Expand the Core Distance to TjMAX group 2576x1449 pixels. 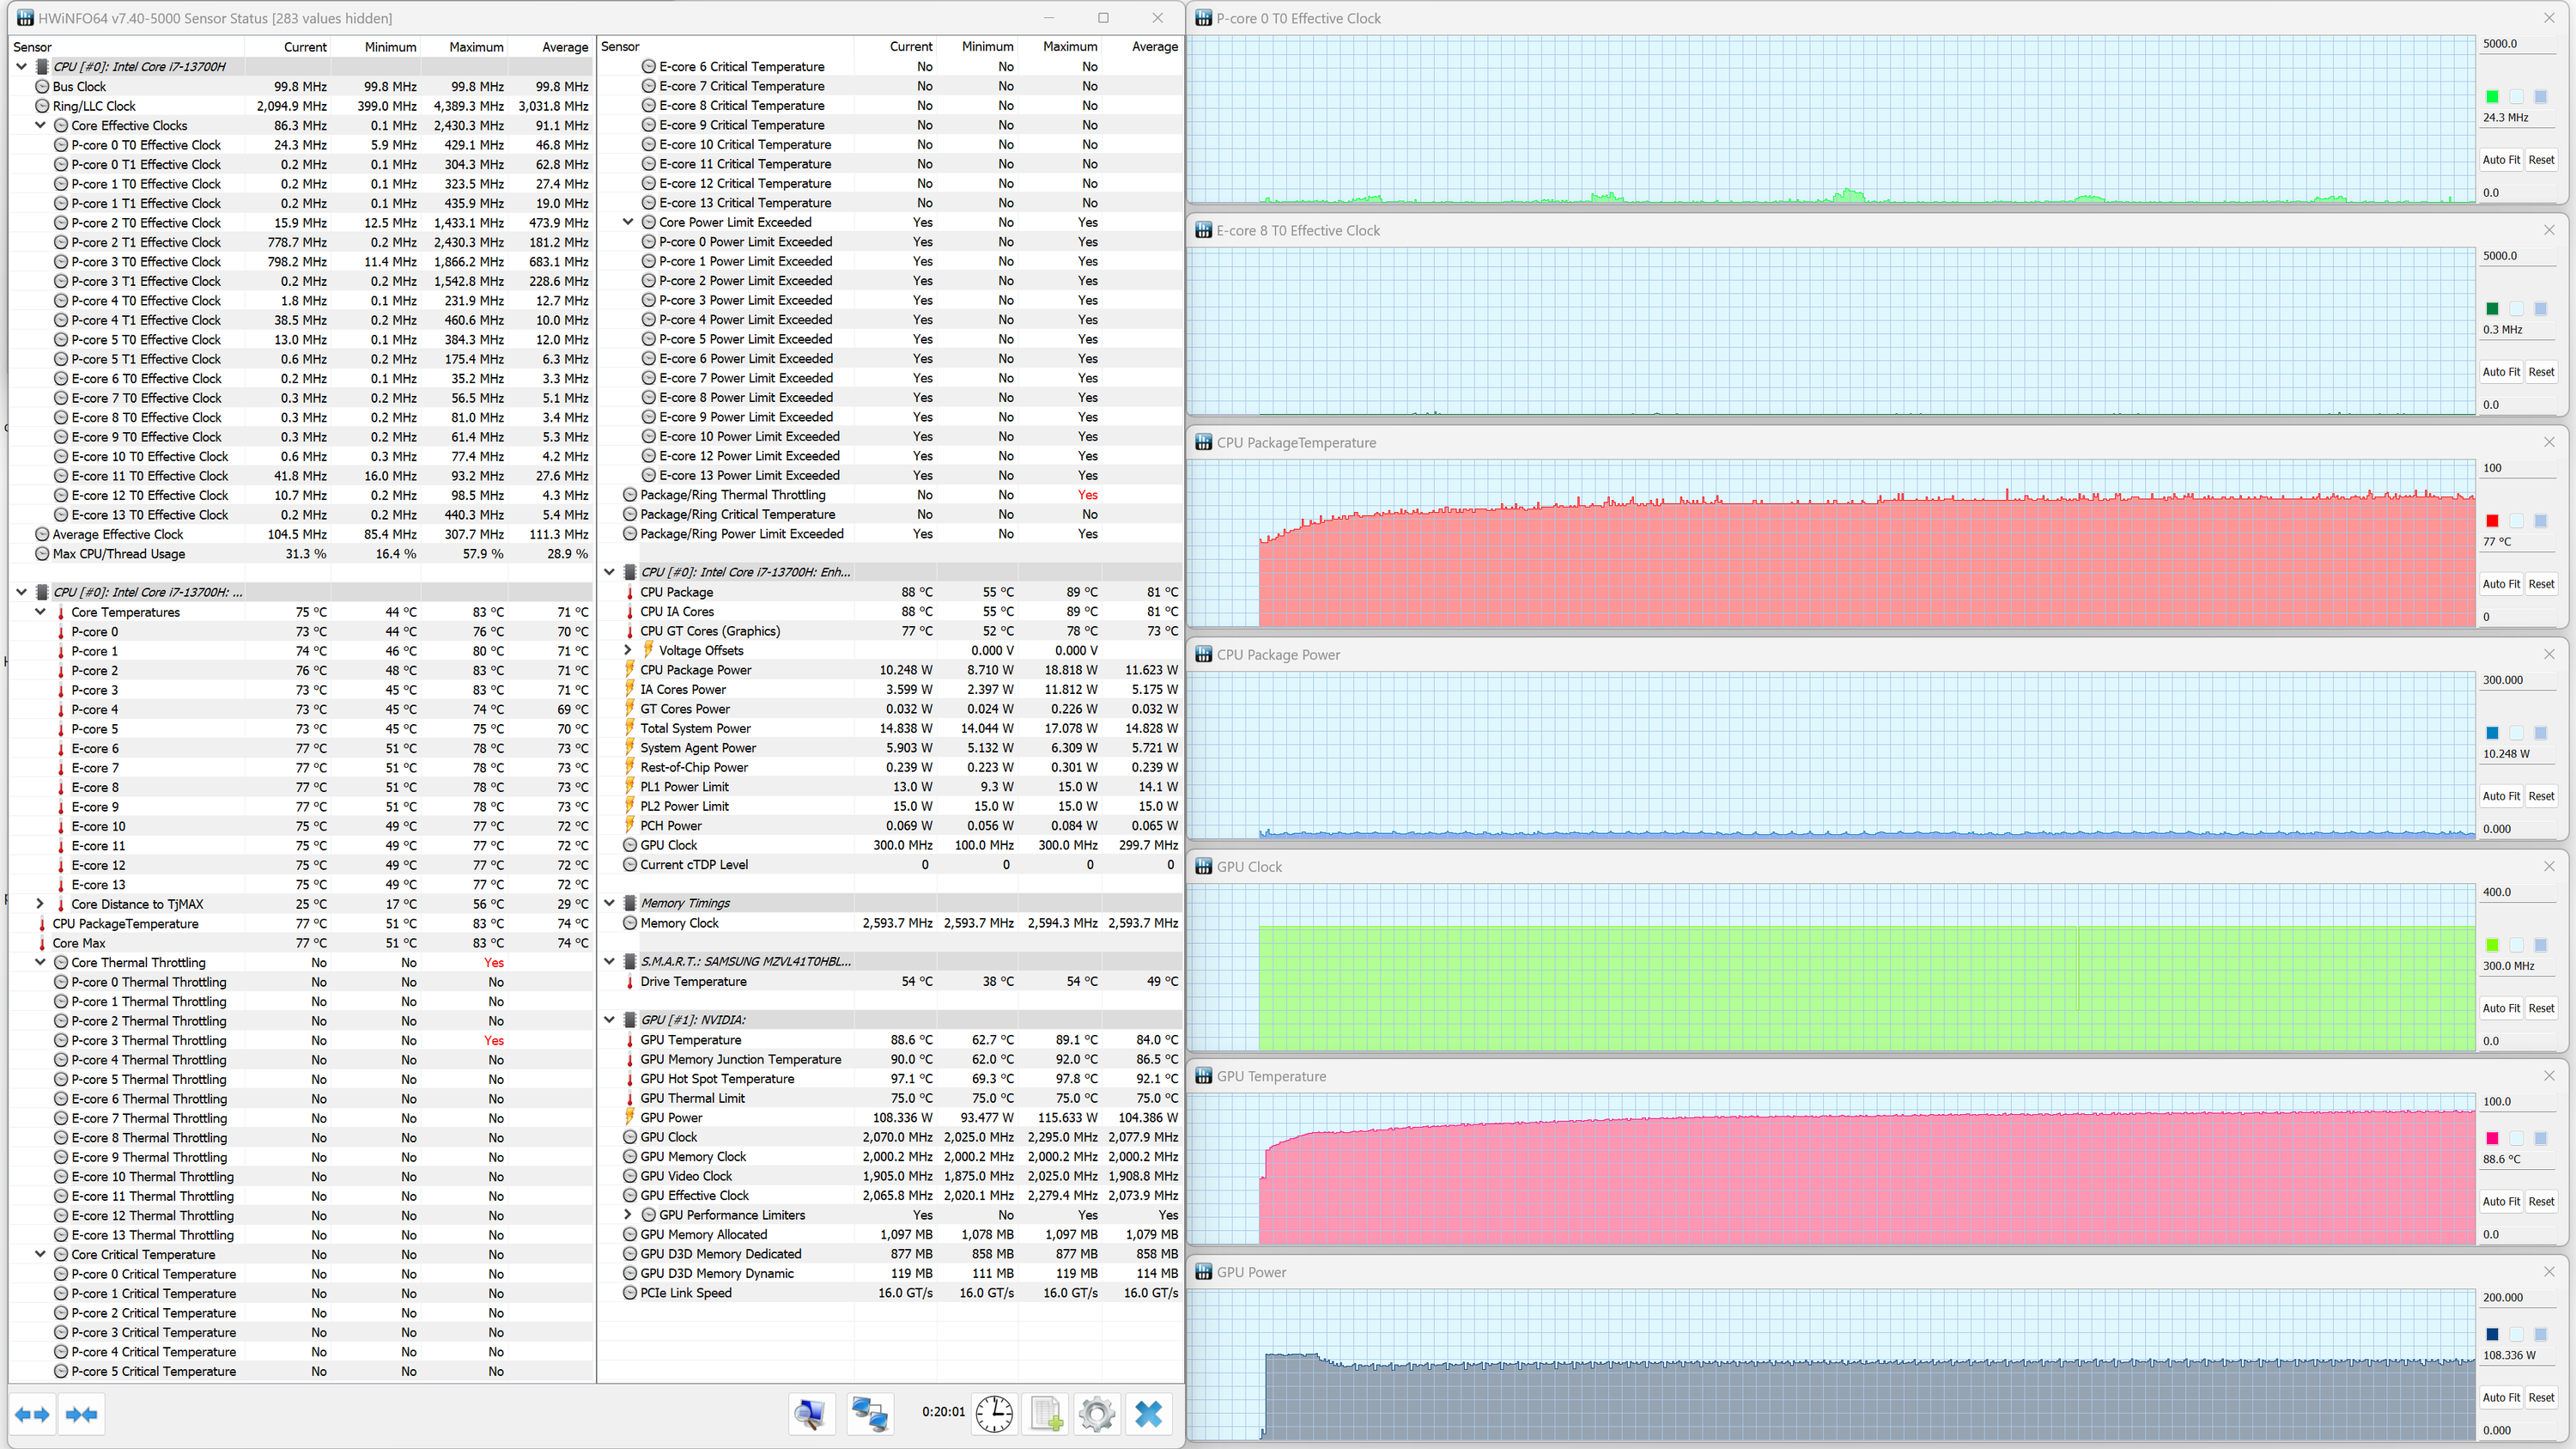[x=40, y=904]
